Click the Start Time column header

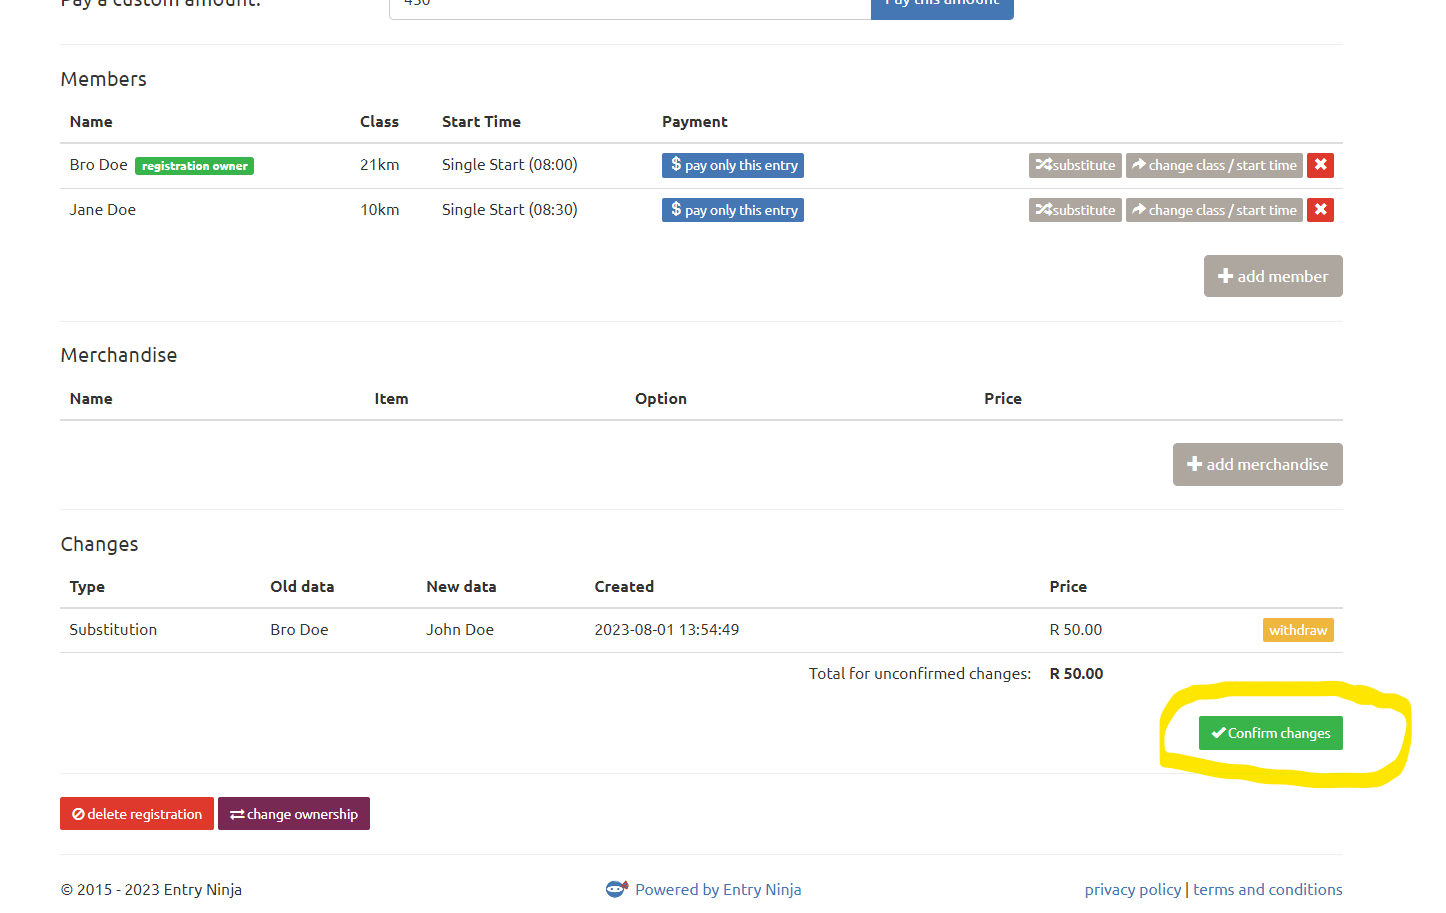click(482, 122)
